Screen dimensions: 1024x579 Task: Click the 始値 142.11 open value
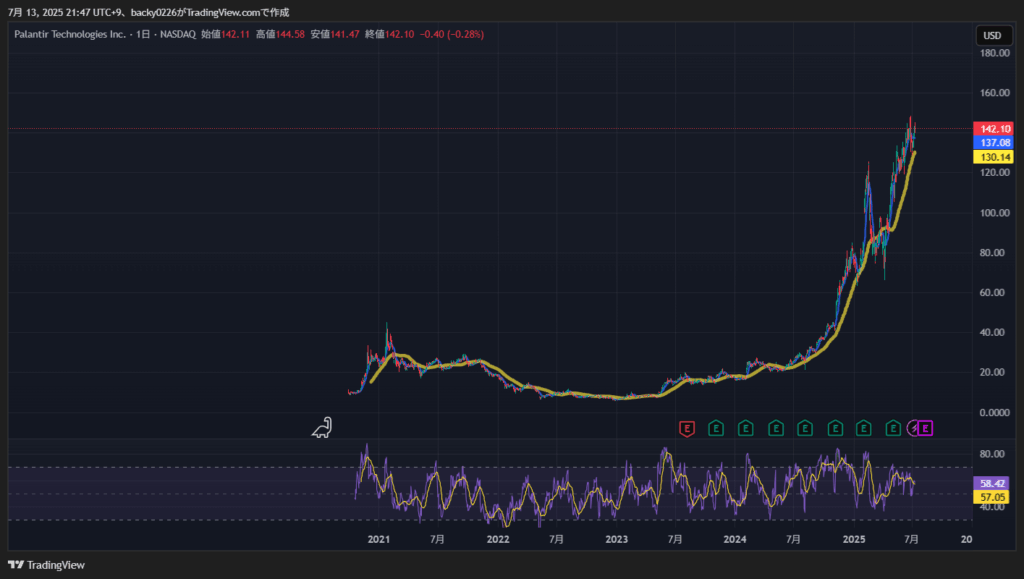tap(225, 34)
